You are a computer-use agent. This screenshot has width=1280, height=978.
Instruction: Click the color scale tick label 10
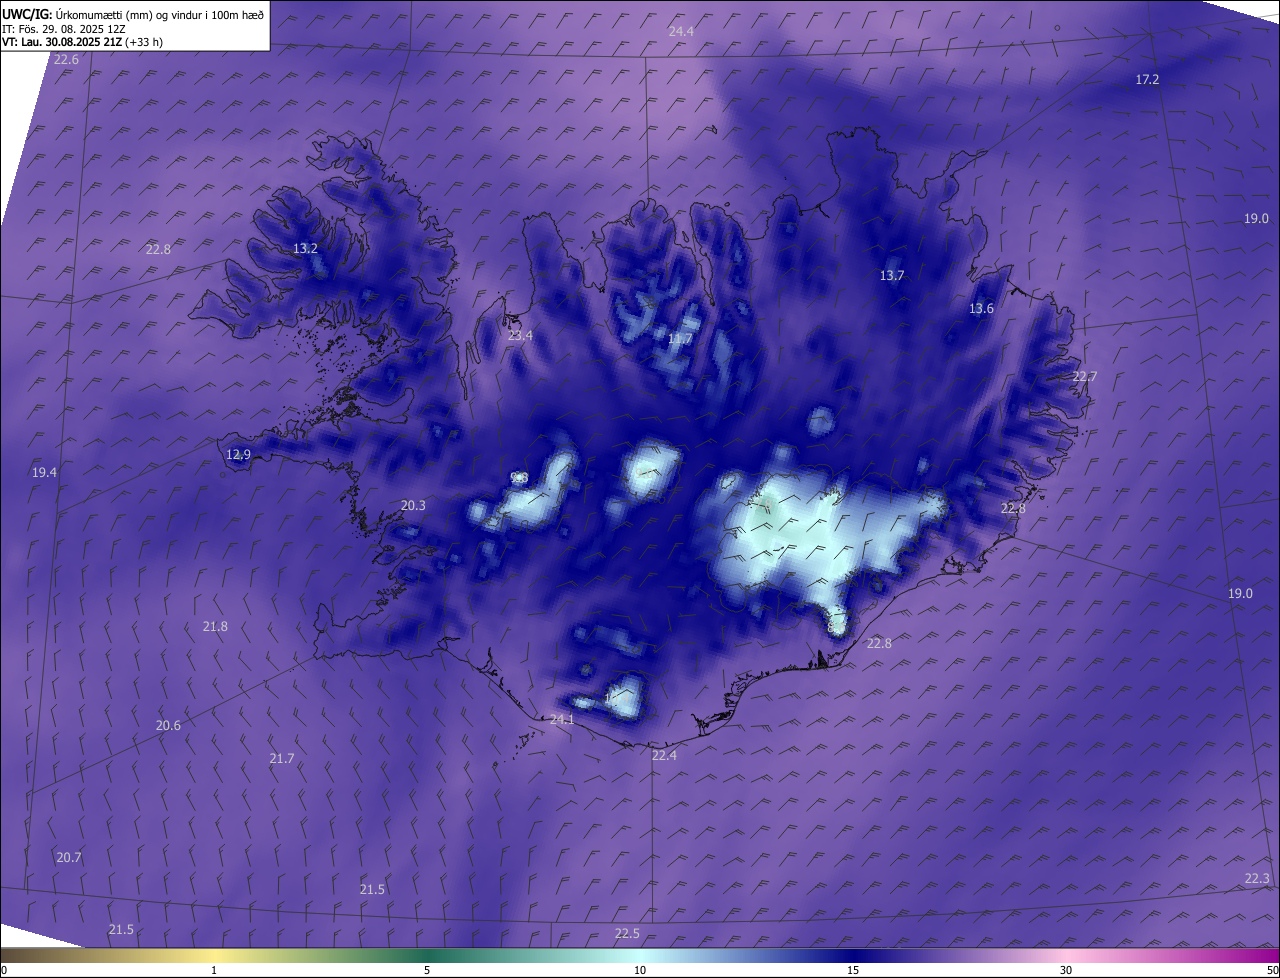point(640,970)
